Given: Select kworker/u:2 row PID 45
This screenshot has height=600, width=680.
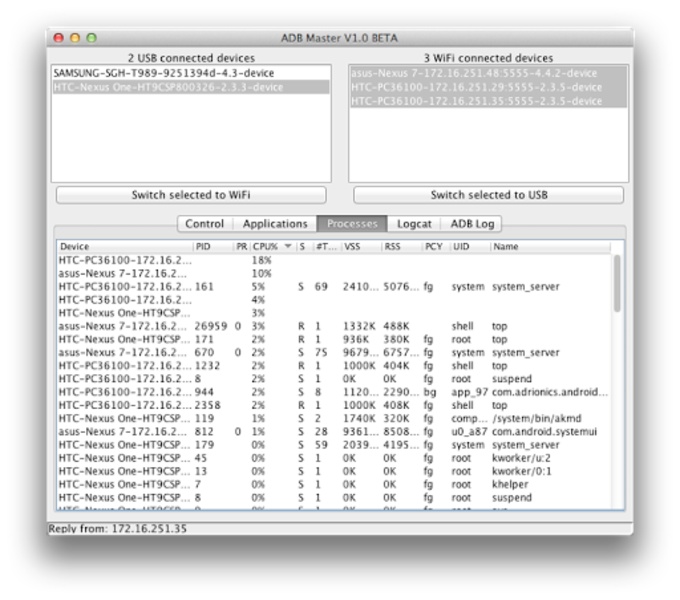Looking at the screenshot, I should click(x=334, y=458).
